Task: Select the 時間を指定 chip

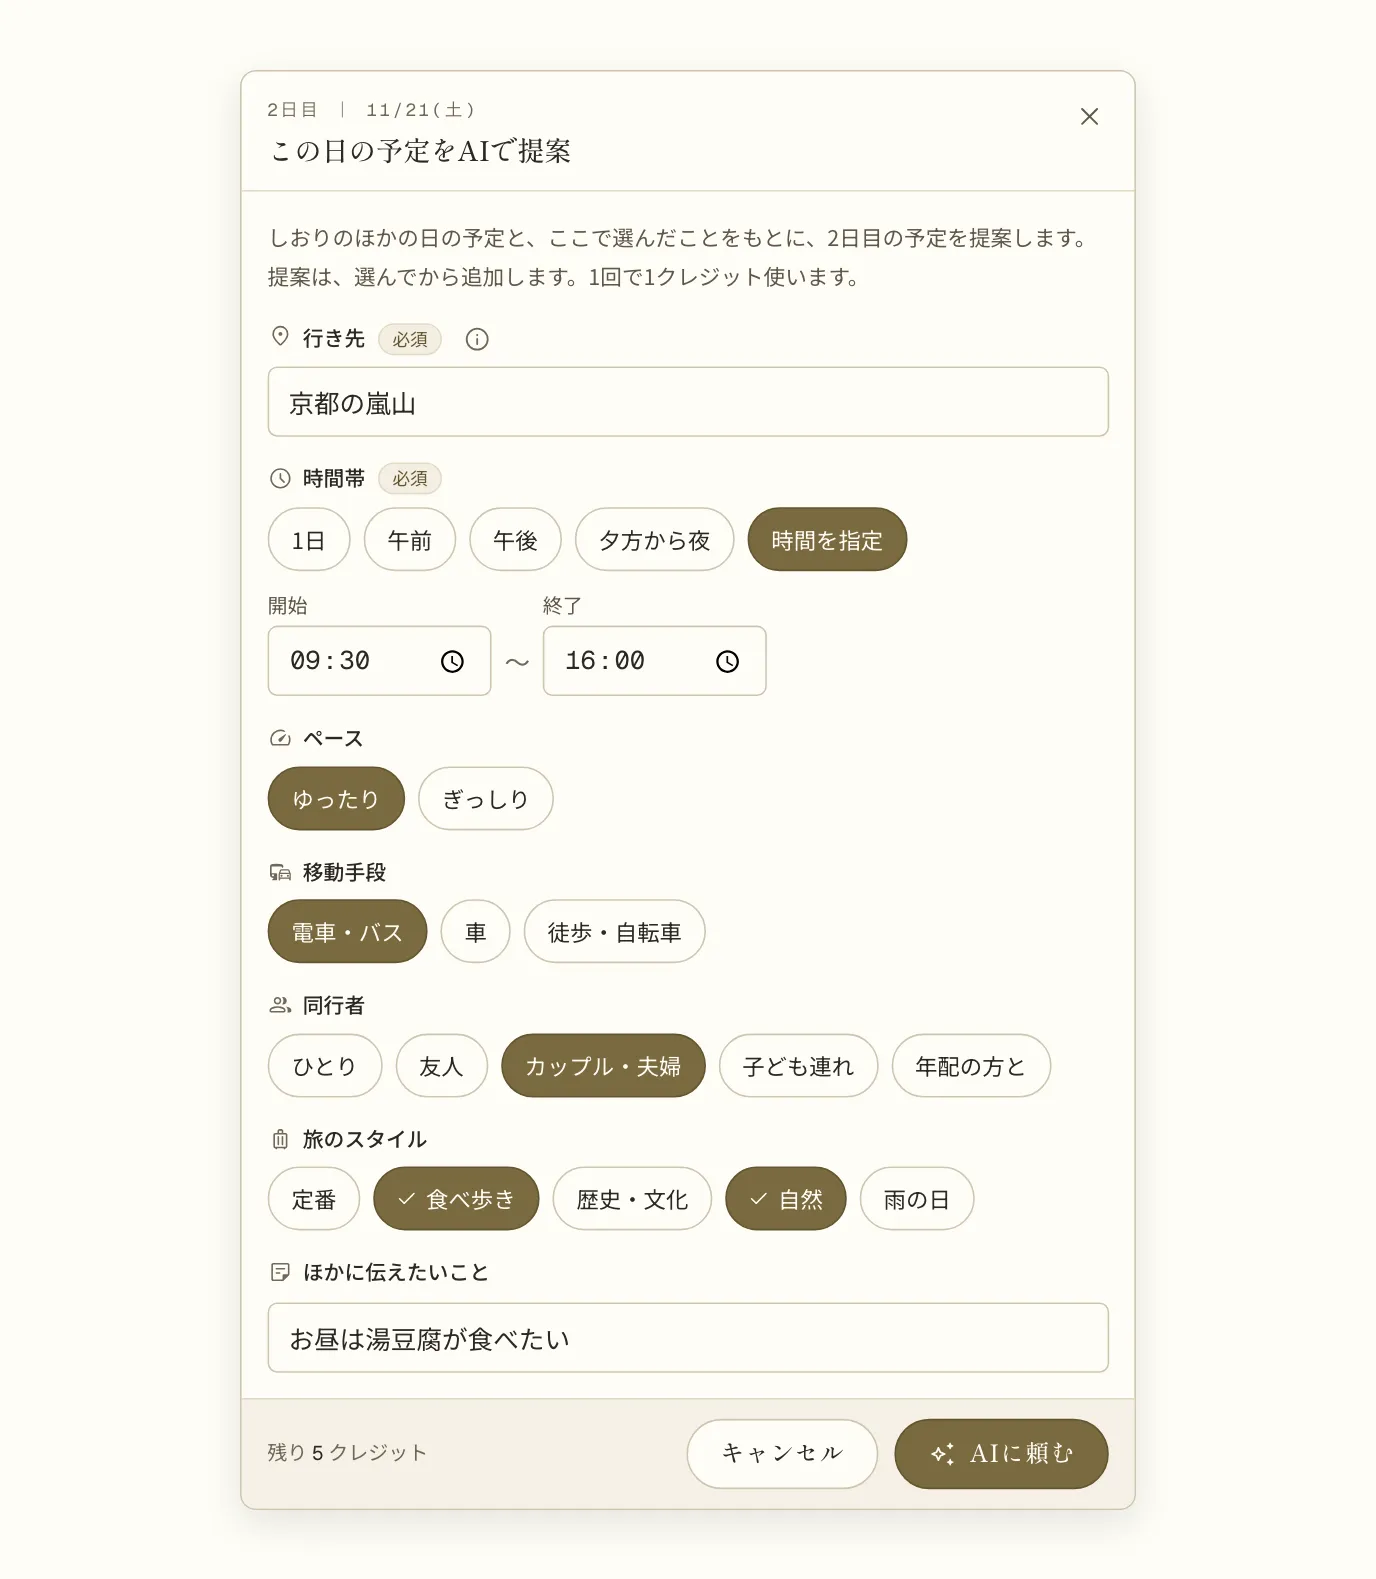Action: coord(827,540)
